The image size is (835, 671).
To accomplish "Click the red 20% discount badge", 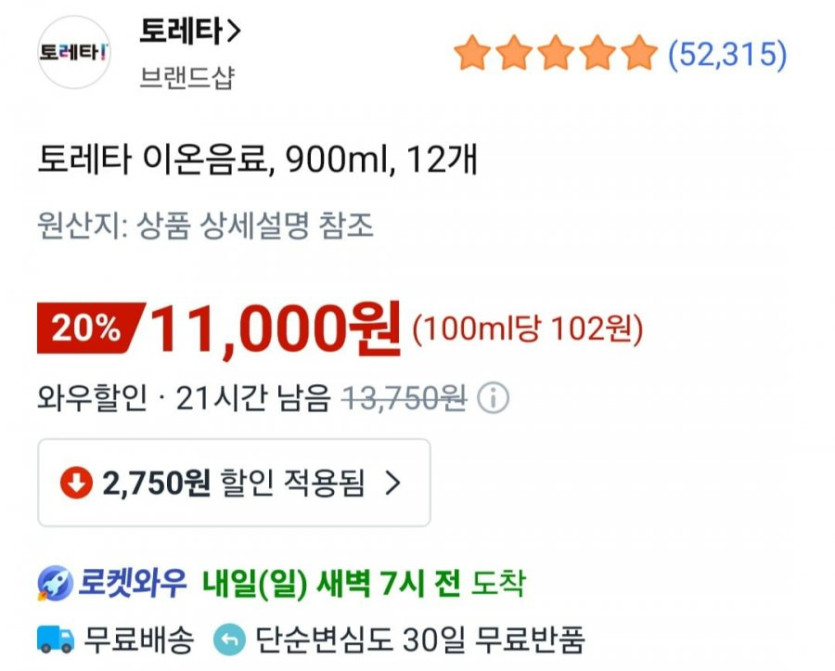I will pos(89,327).
